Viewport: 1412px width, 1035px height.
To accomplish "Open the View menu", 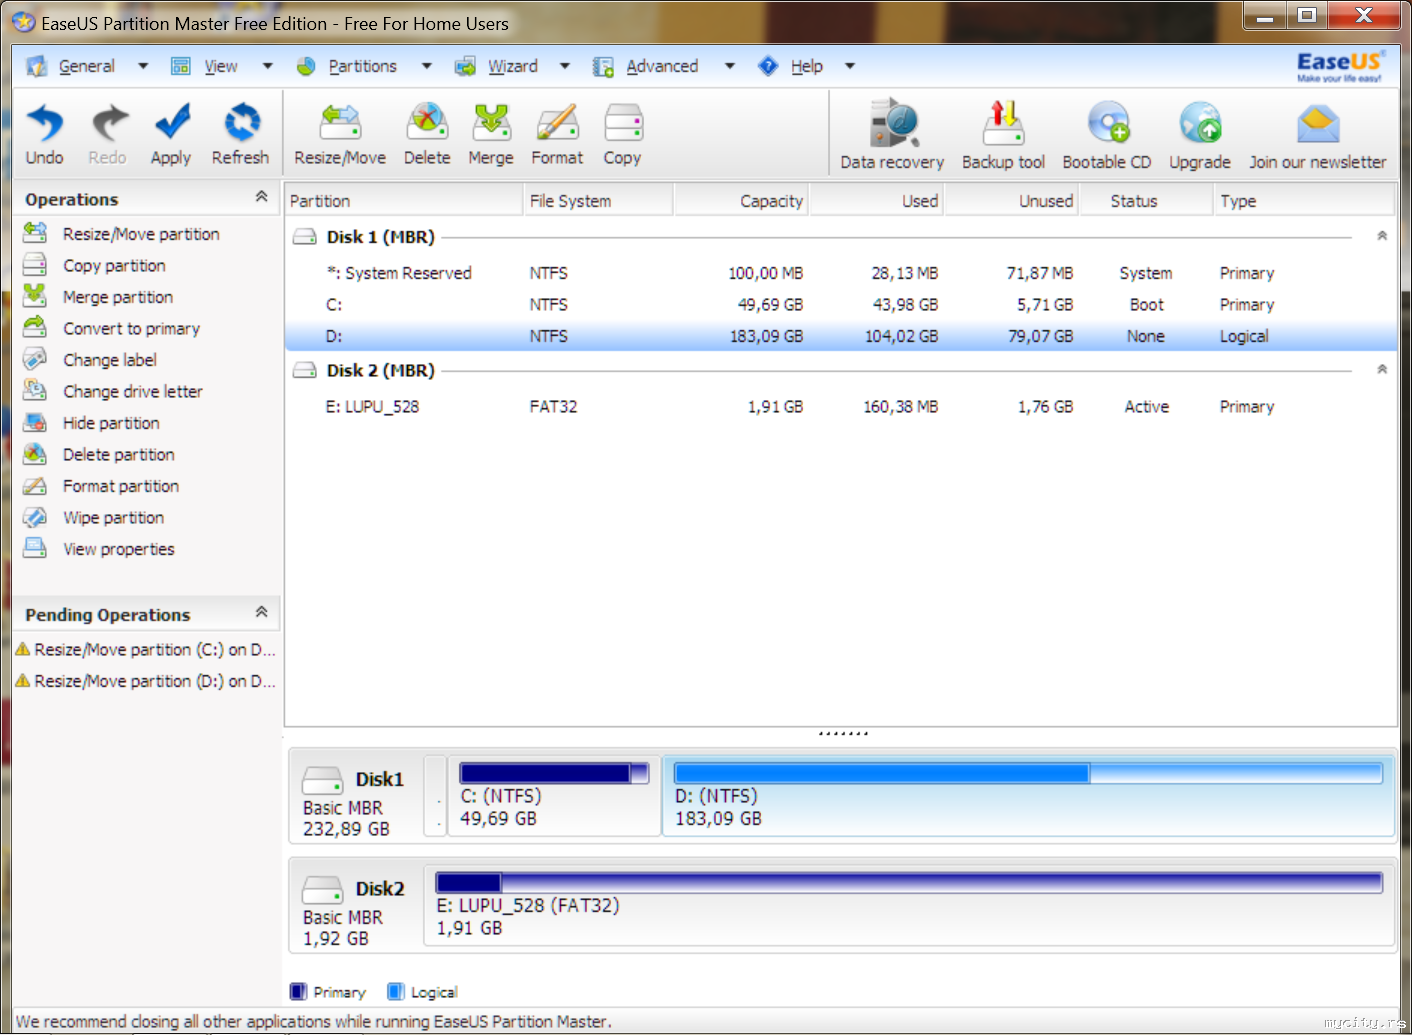I will [x=221, y=66].
